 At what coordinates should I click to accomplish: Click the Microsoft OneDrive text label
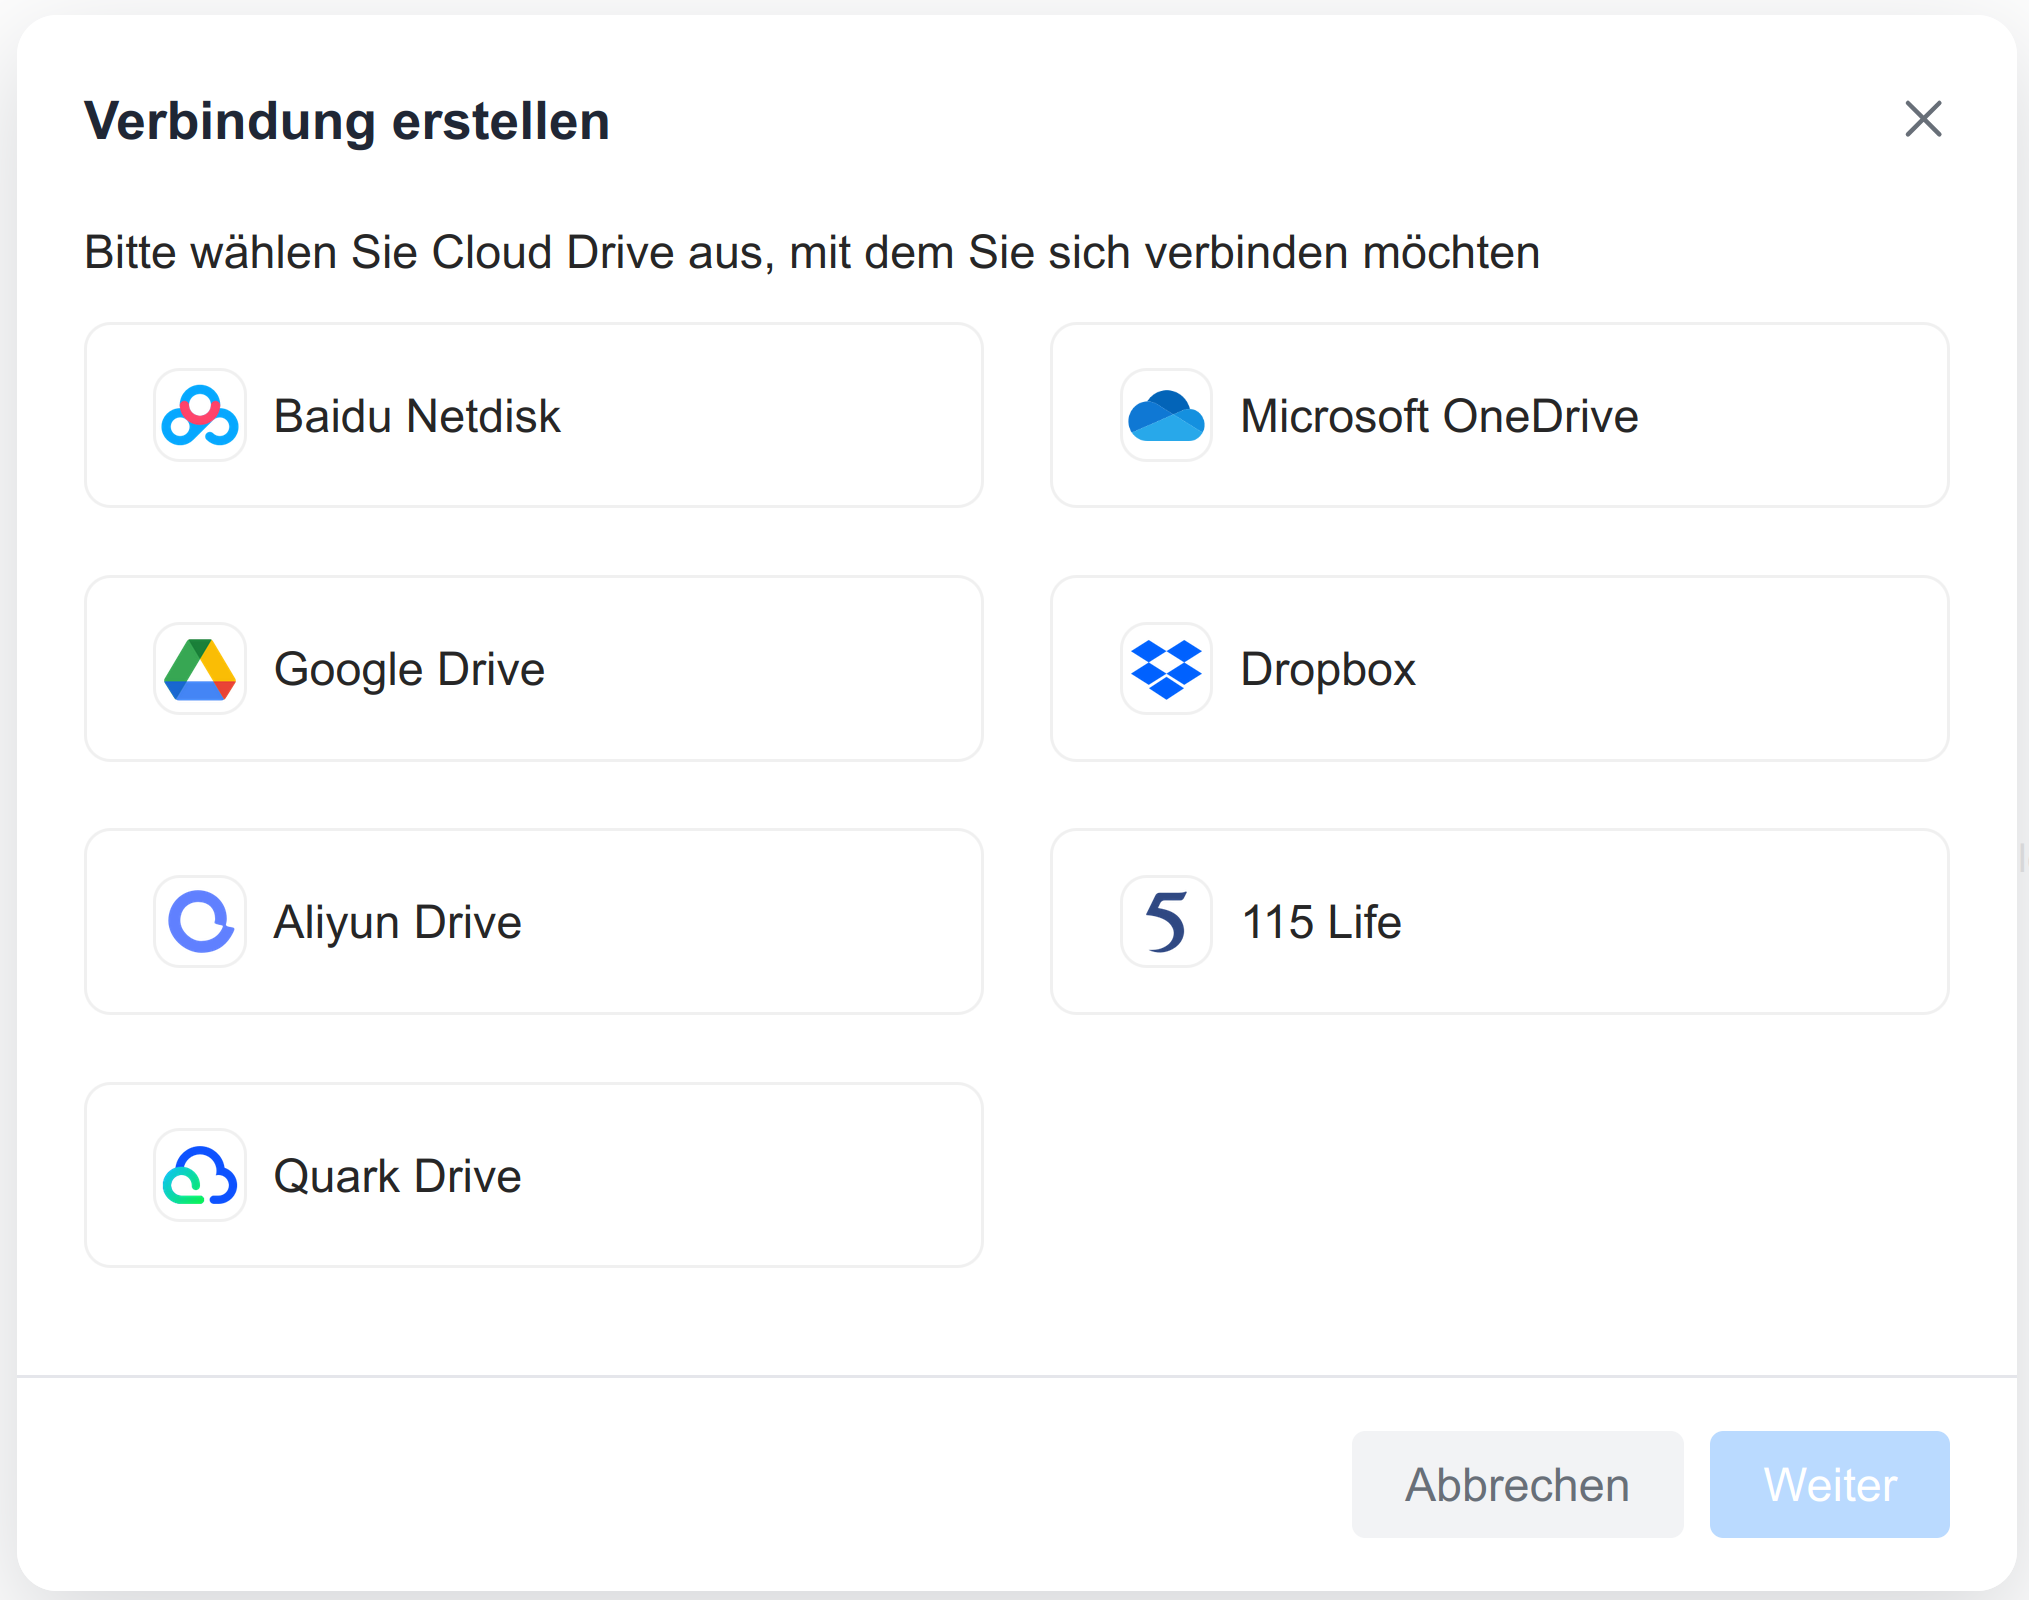coord(1438,416)
